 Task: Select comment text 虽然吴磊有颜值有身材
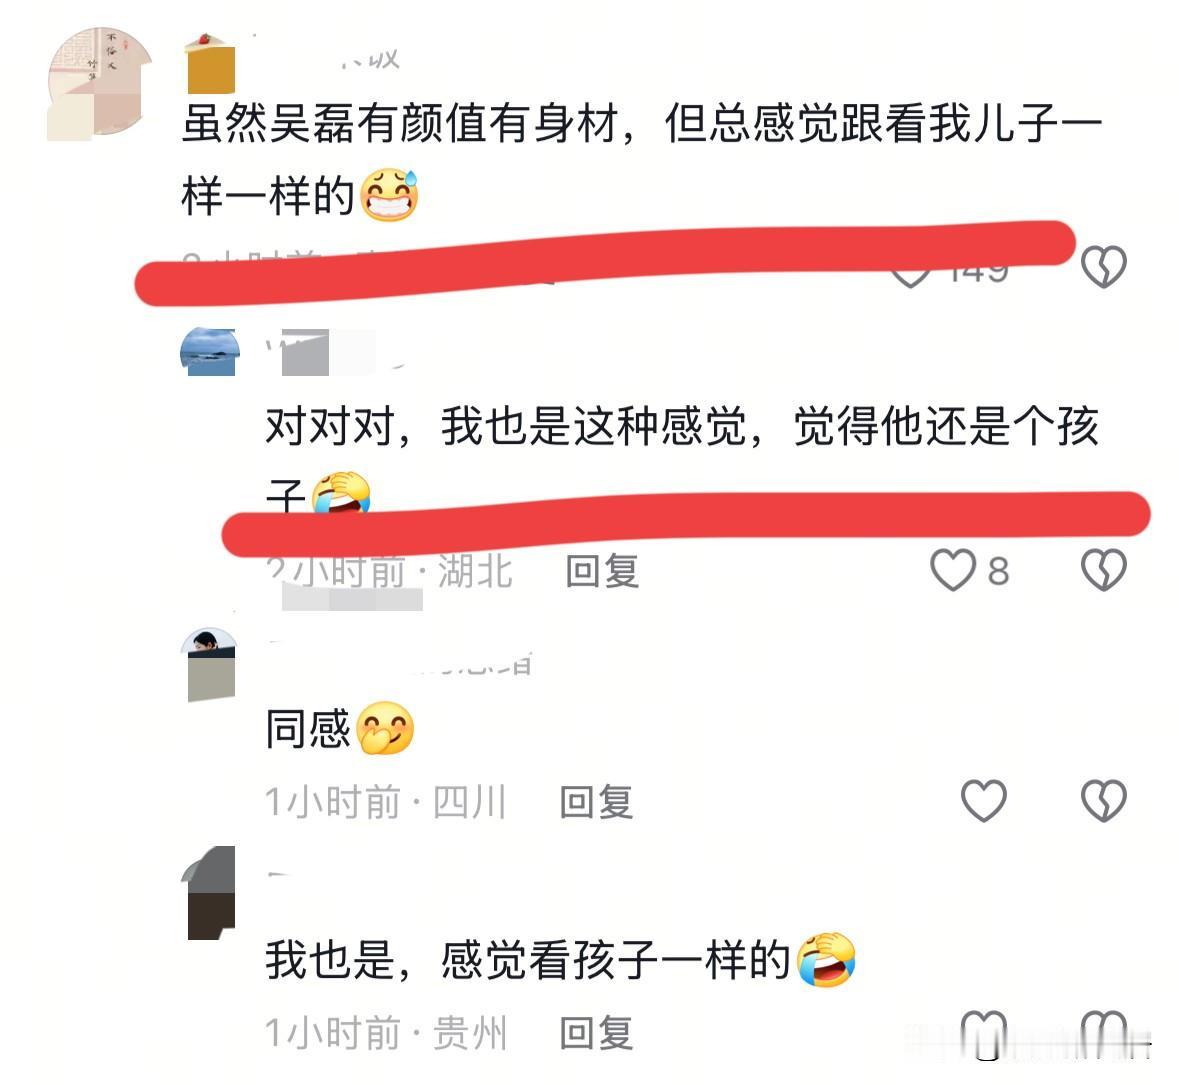[401, 123]
